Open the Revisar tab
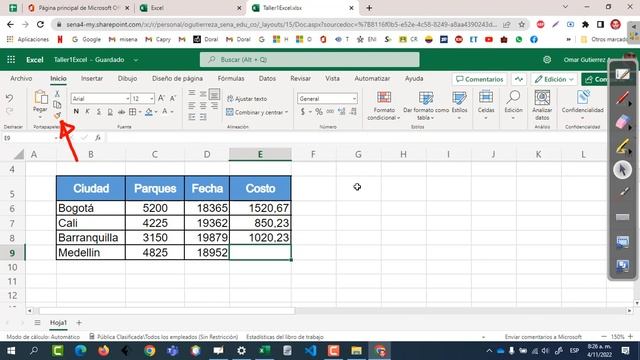This screenshot has width=640, height=360. pyautogui.click(x=300, y=78)
